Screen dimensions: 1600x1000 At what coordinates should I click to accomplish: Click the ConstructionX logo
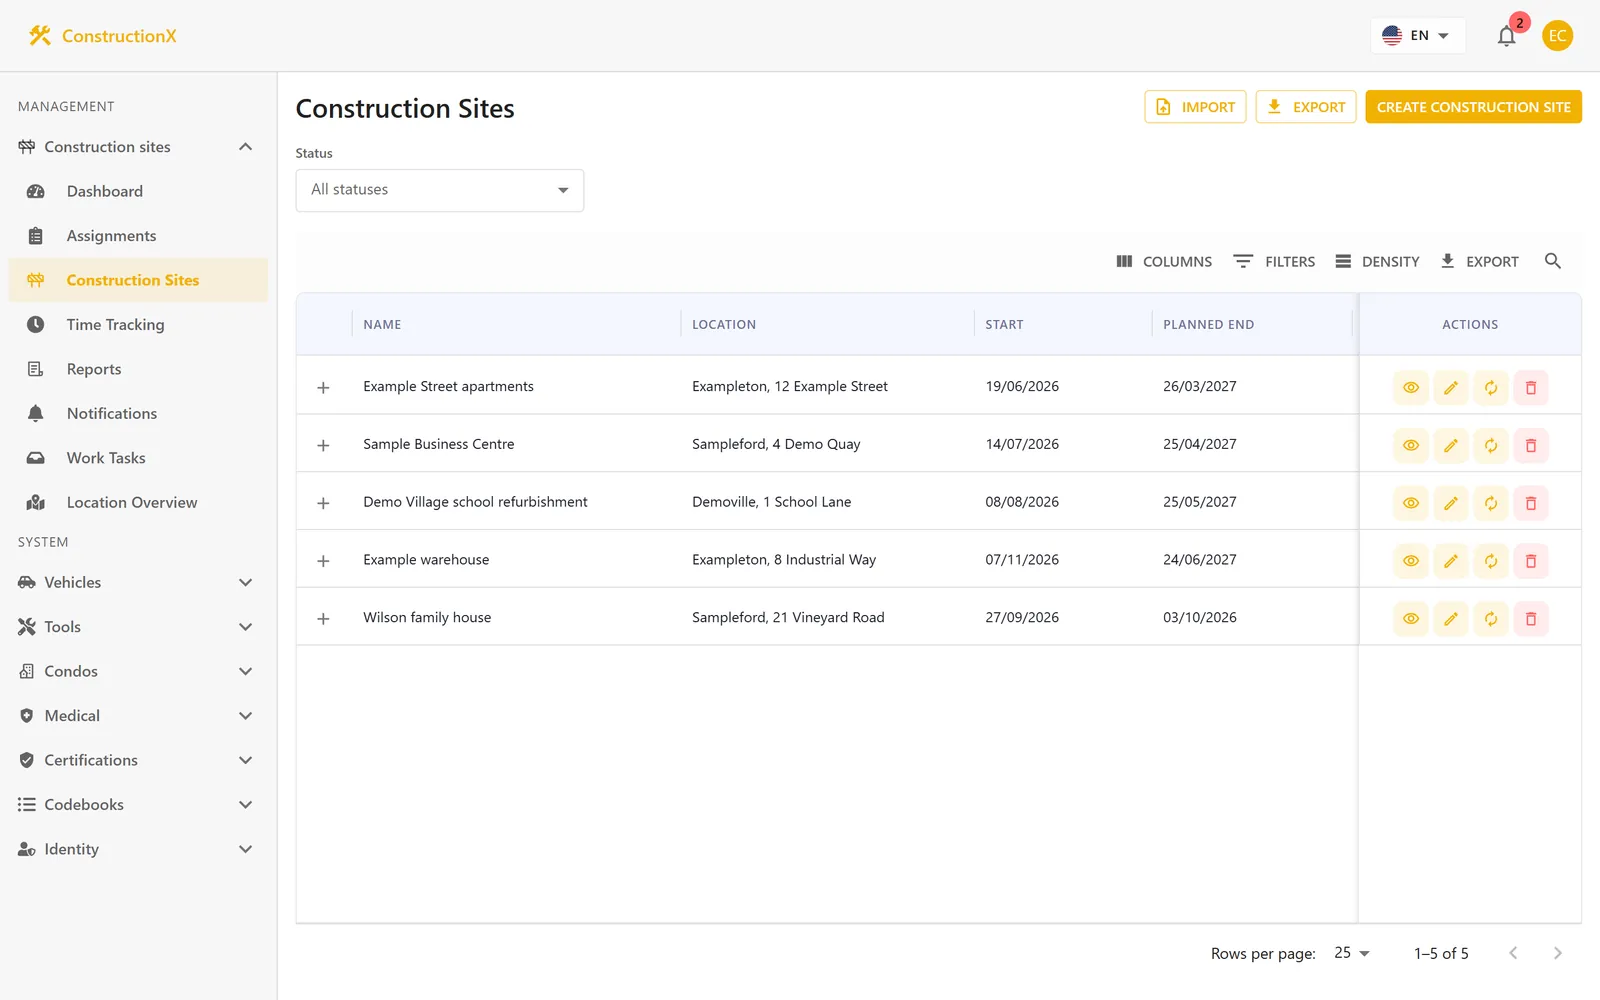pos(103,36)
